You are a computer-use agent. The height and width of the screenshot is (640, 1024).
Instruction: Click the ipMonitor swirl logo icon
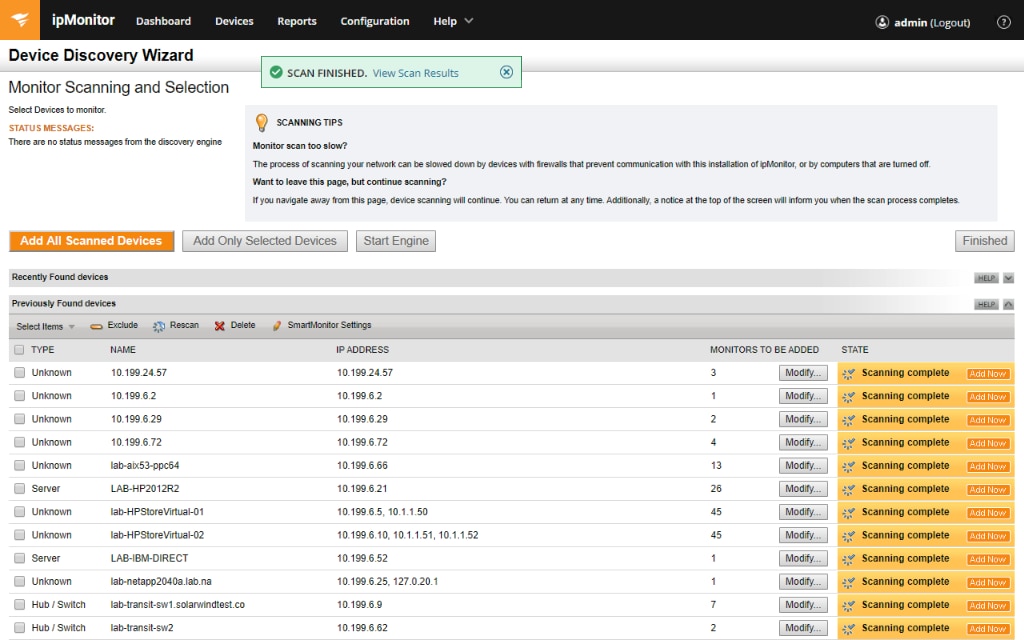19,19
